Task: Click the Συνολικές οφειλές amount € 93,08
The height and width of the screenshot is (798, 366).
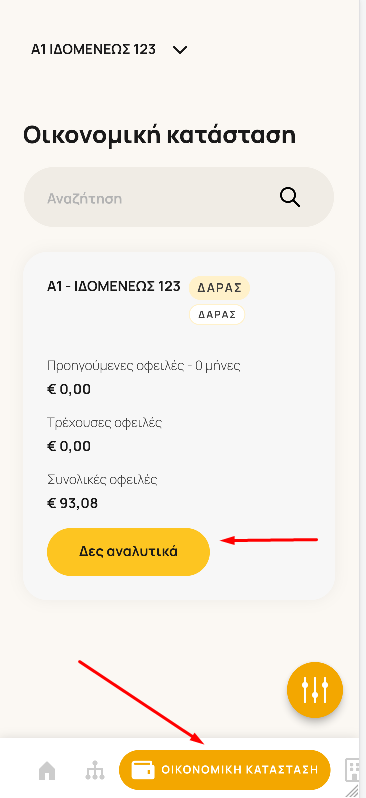Action: 72,503
